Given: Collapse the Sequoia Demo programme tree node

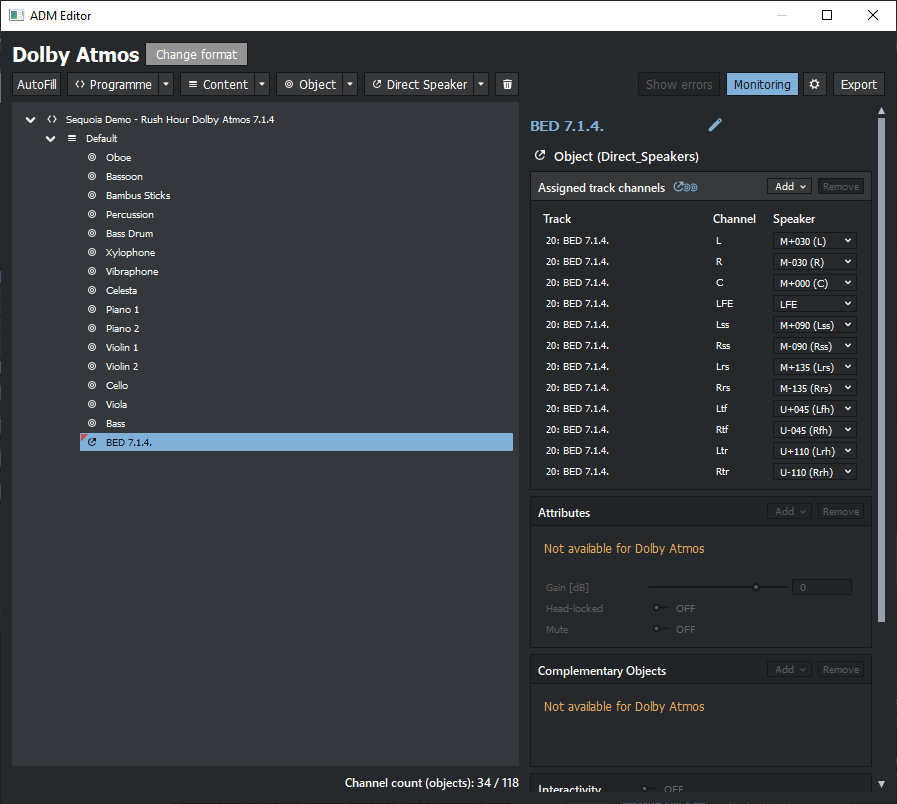Looking at the screenshot, I should click(x=31, y=120).
